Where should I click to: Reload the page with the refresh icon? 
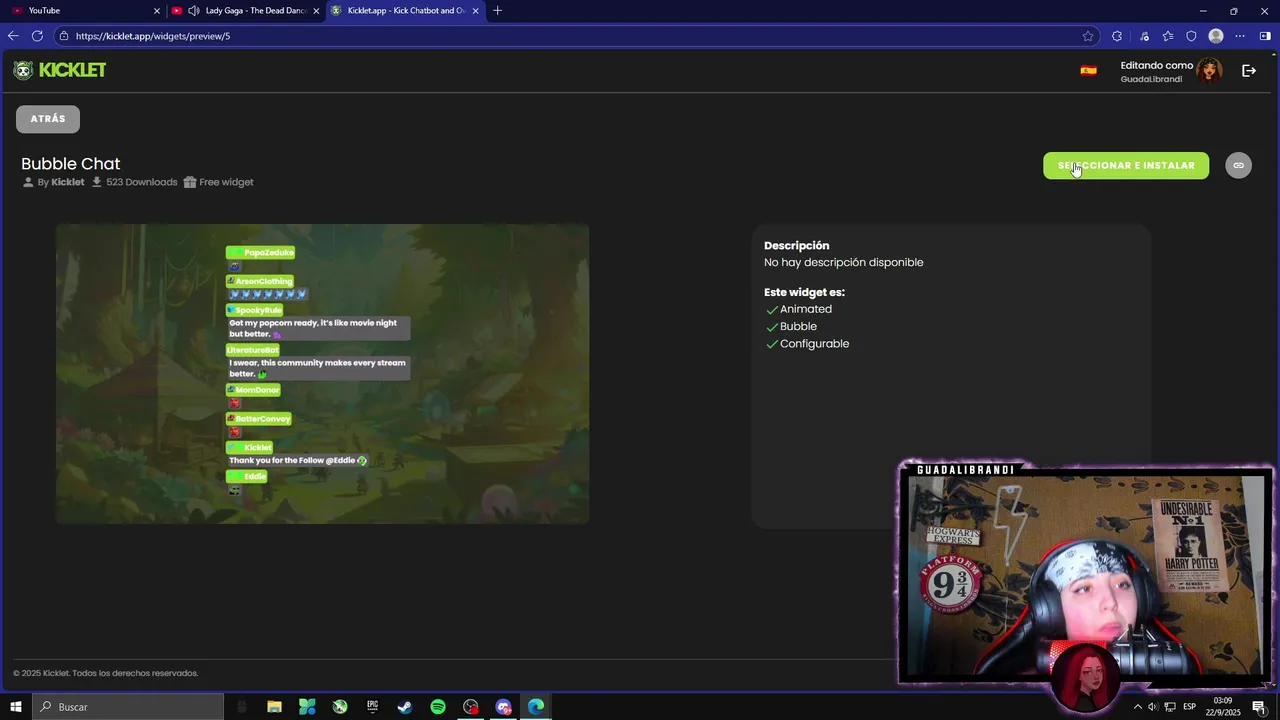(37, 36)
